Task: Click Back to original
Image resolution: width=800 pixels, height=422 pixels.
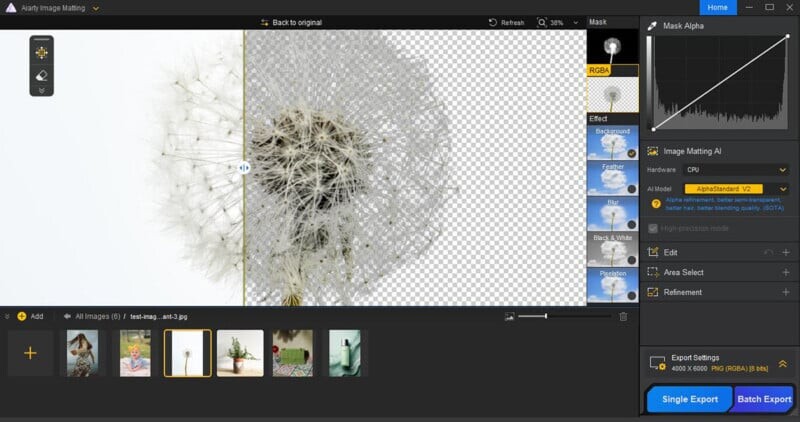Action: (290, 22)
